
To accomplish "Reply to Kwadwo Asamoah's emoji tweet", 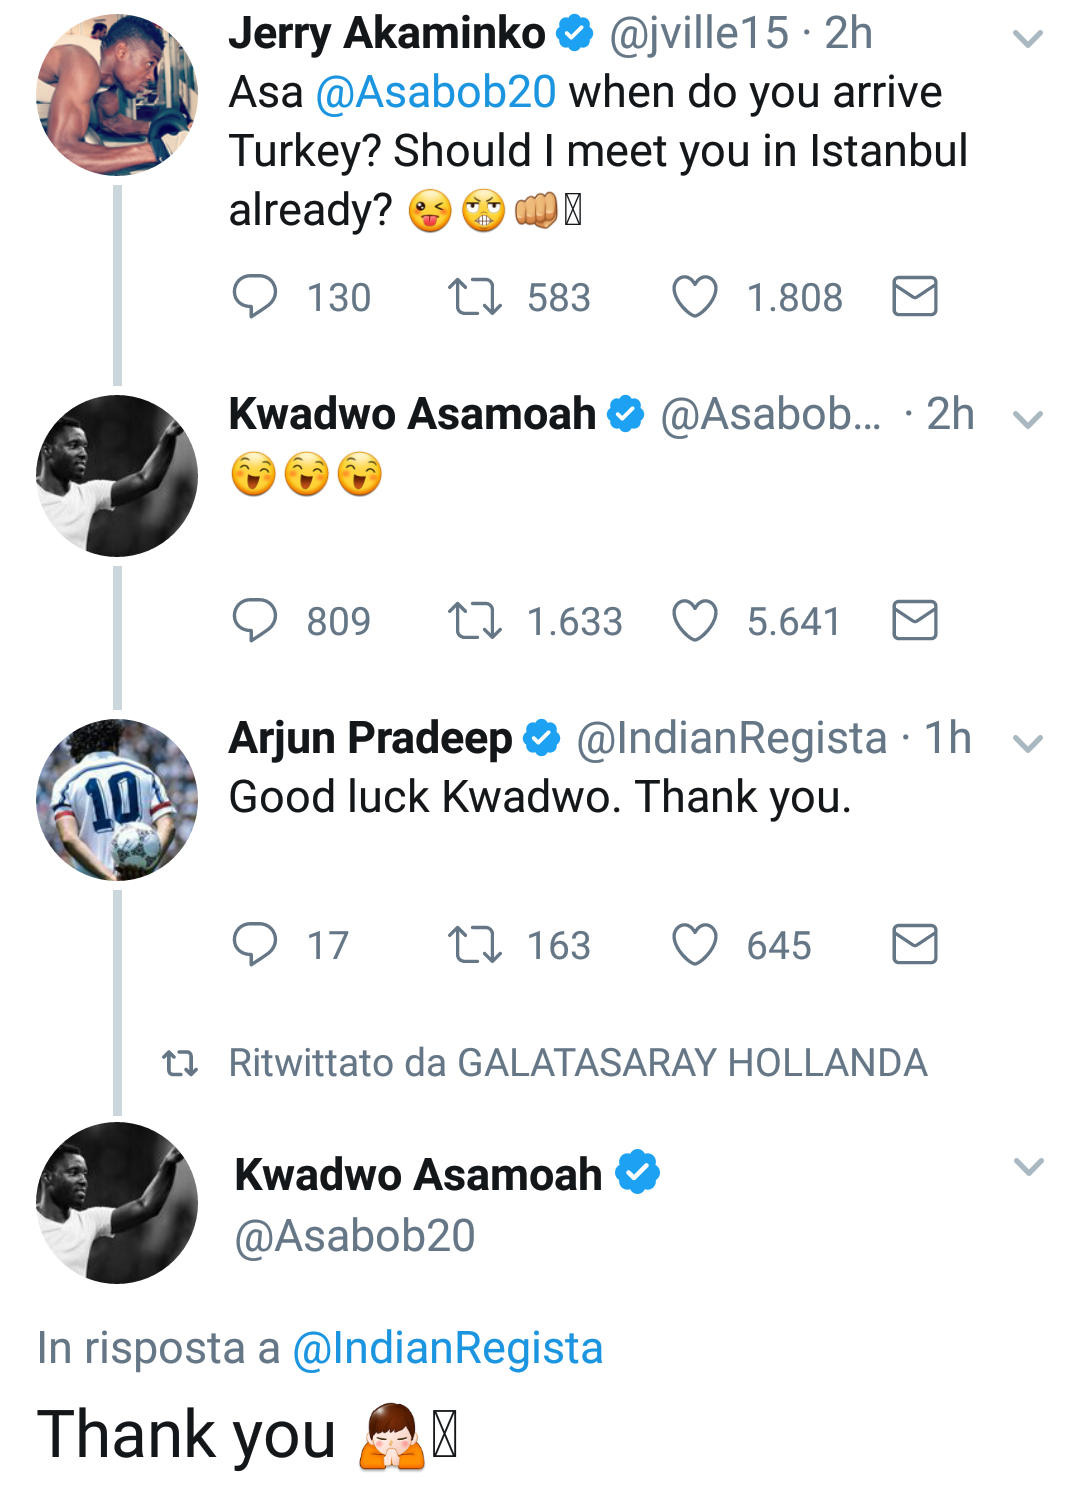I will [x=255, y=621].
